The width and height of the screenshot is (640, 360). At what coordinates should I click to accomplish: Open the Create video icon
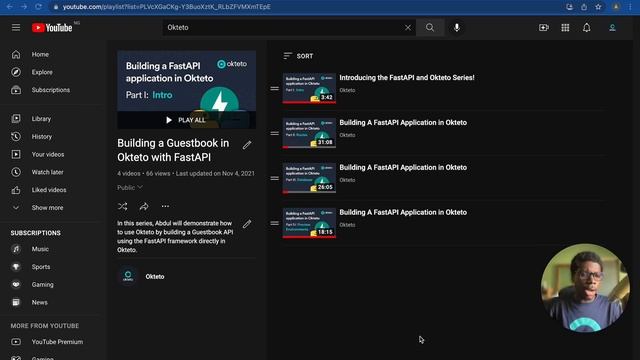click(x=544, y=27)
